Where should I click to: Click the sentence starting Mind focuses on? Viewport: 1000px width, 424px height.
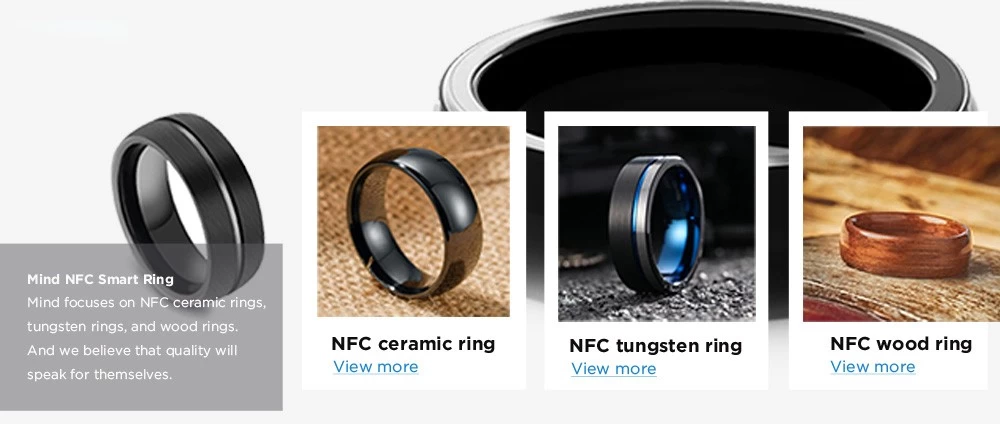pos(146,314)
